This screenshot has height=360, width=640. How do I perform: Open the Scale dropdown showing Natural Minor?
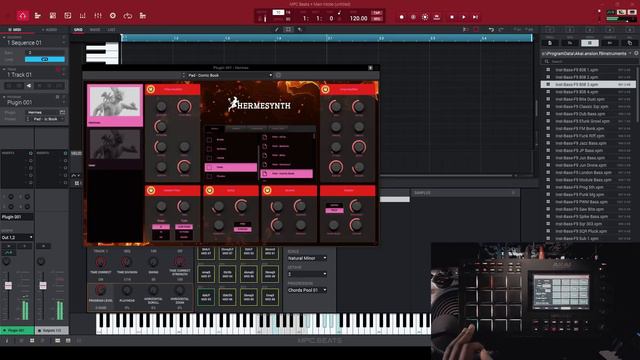307,258
